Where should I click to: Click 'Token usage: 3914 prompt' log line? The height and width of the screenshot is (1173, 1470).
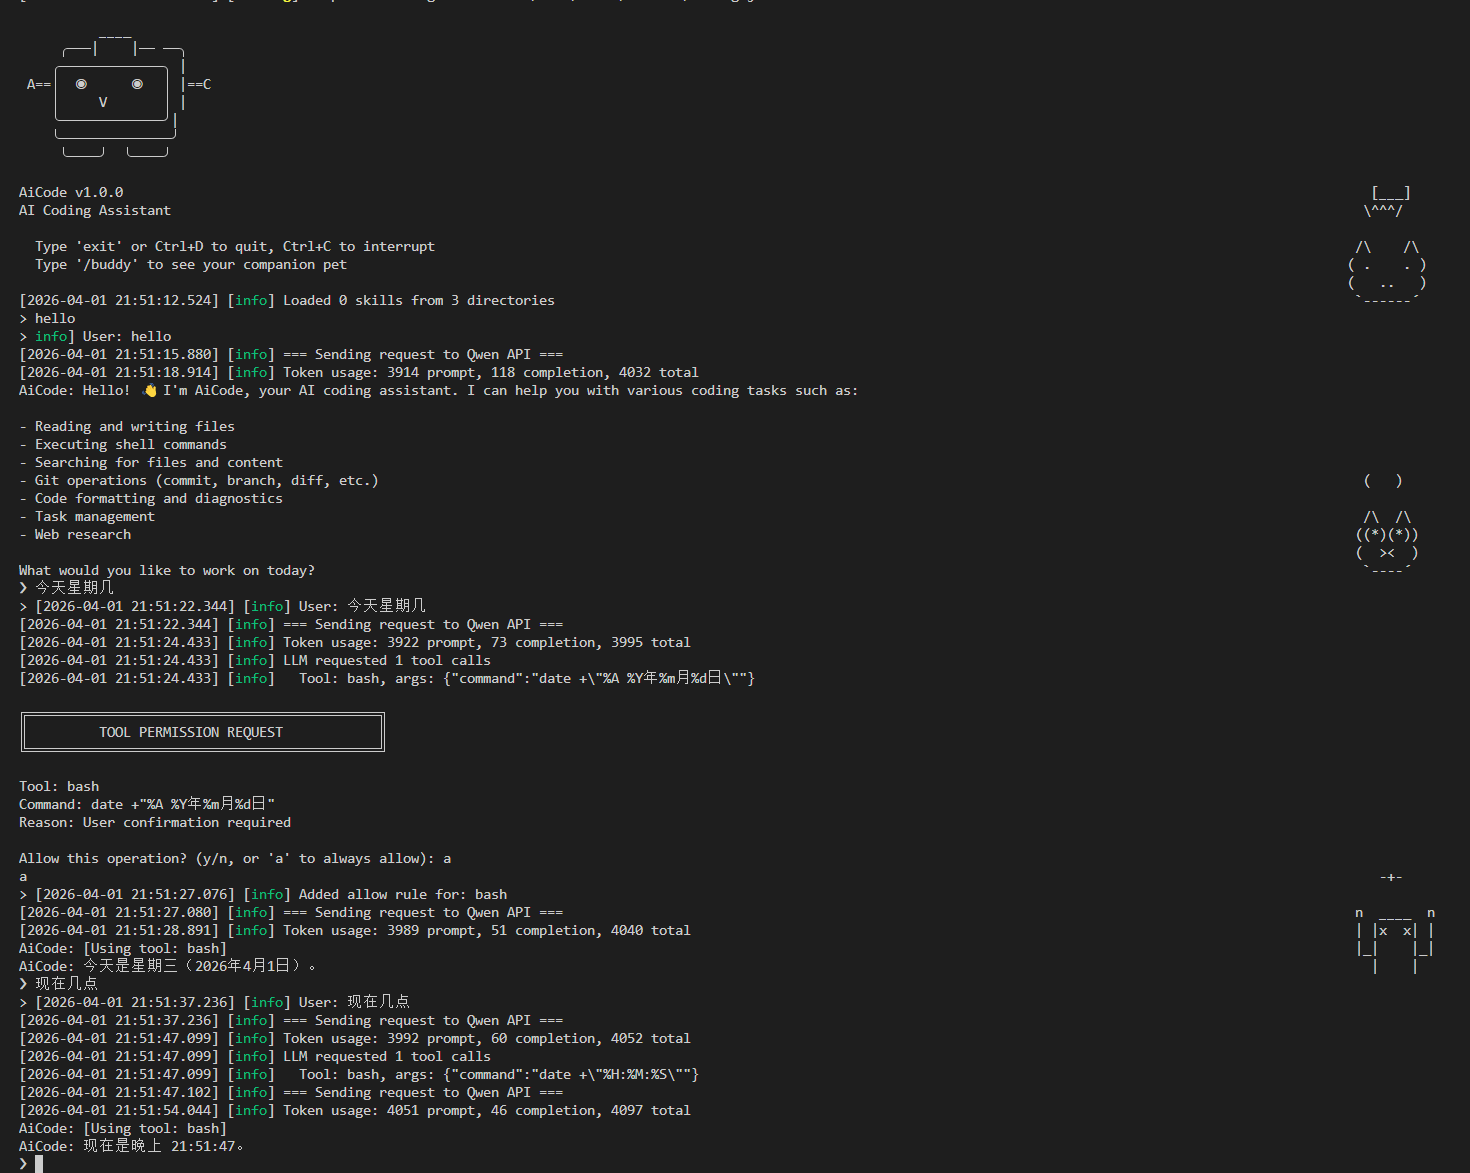tap(359, 372)
